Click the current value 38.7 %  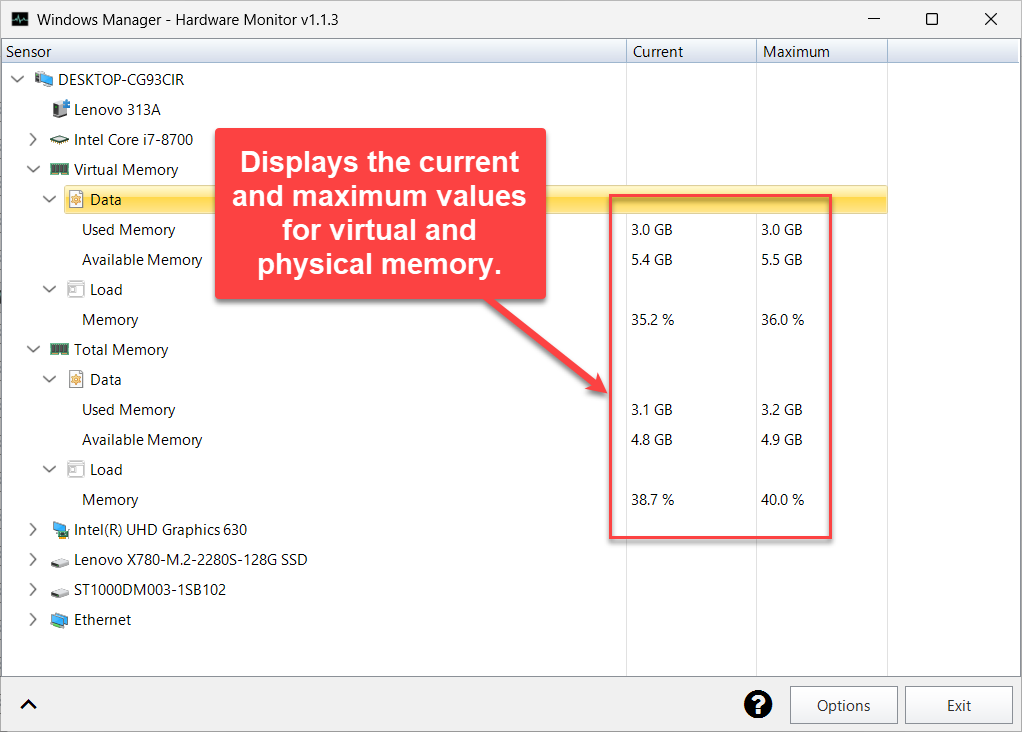tap(652, 499)
